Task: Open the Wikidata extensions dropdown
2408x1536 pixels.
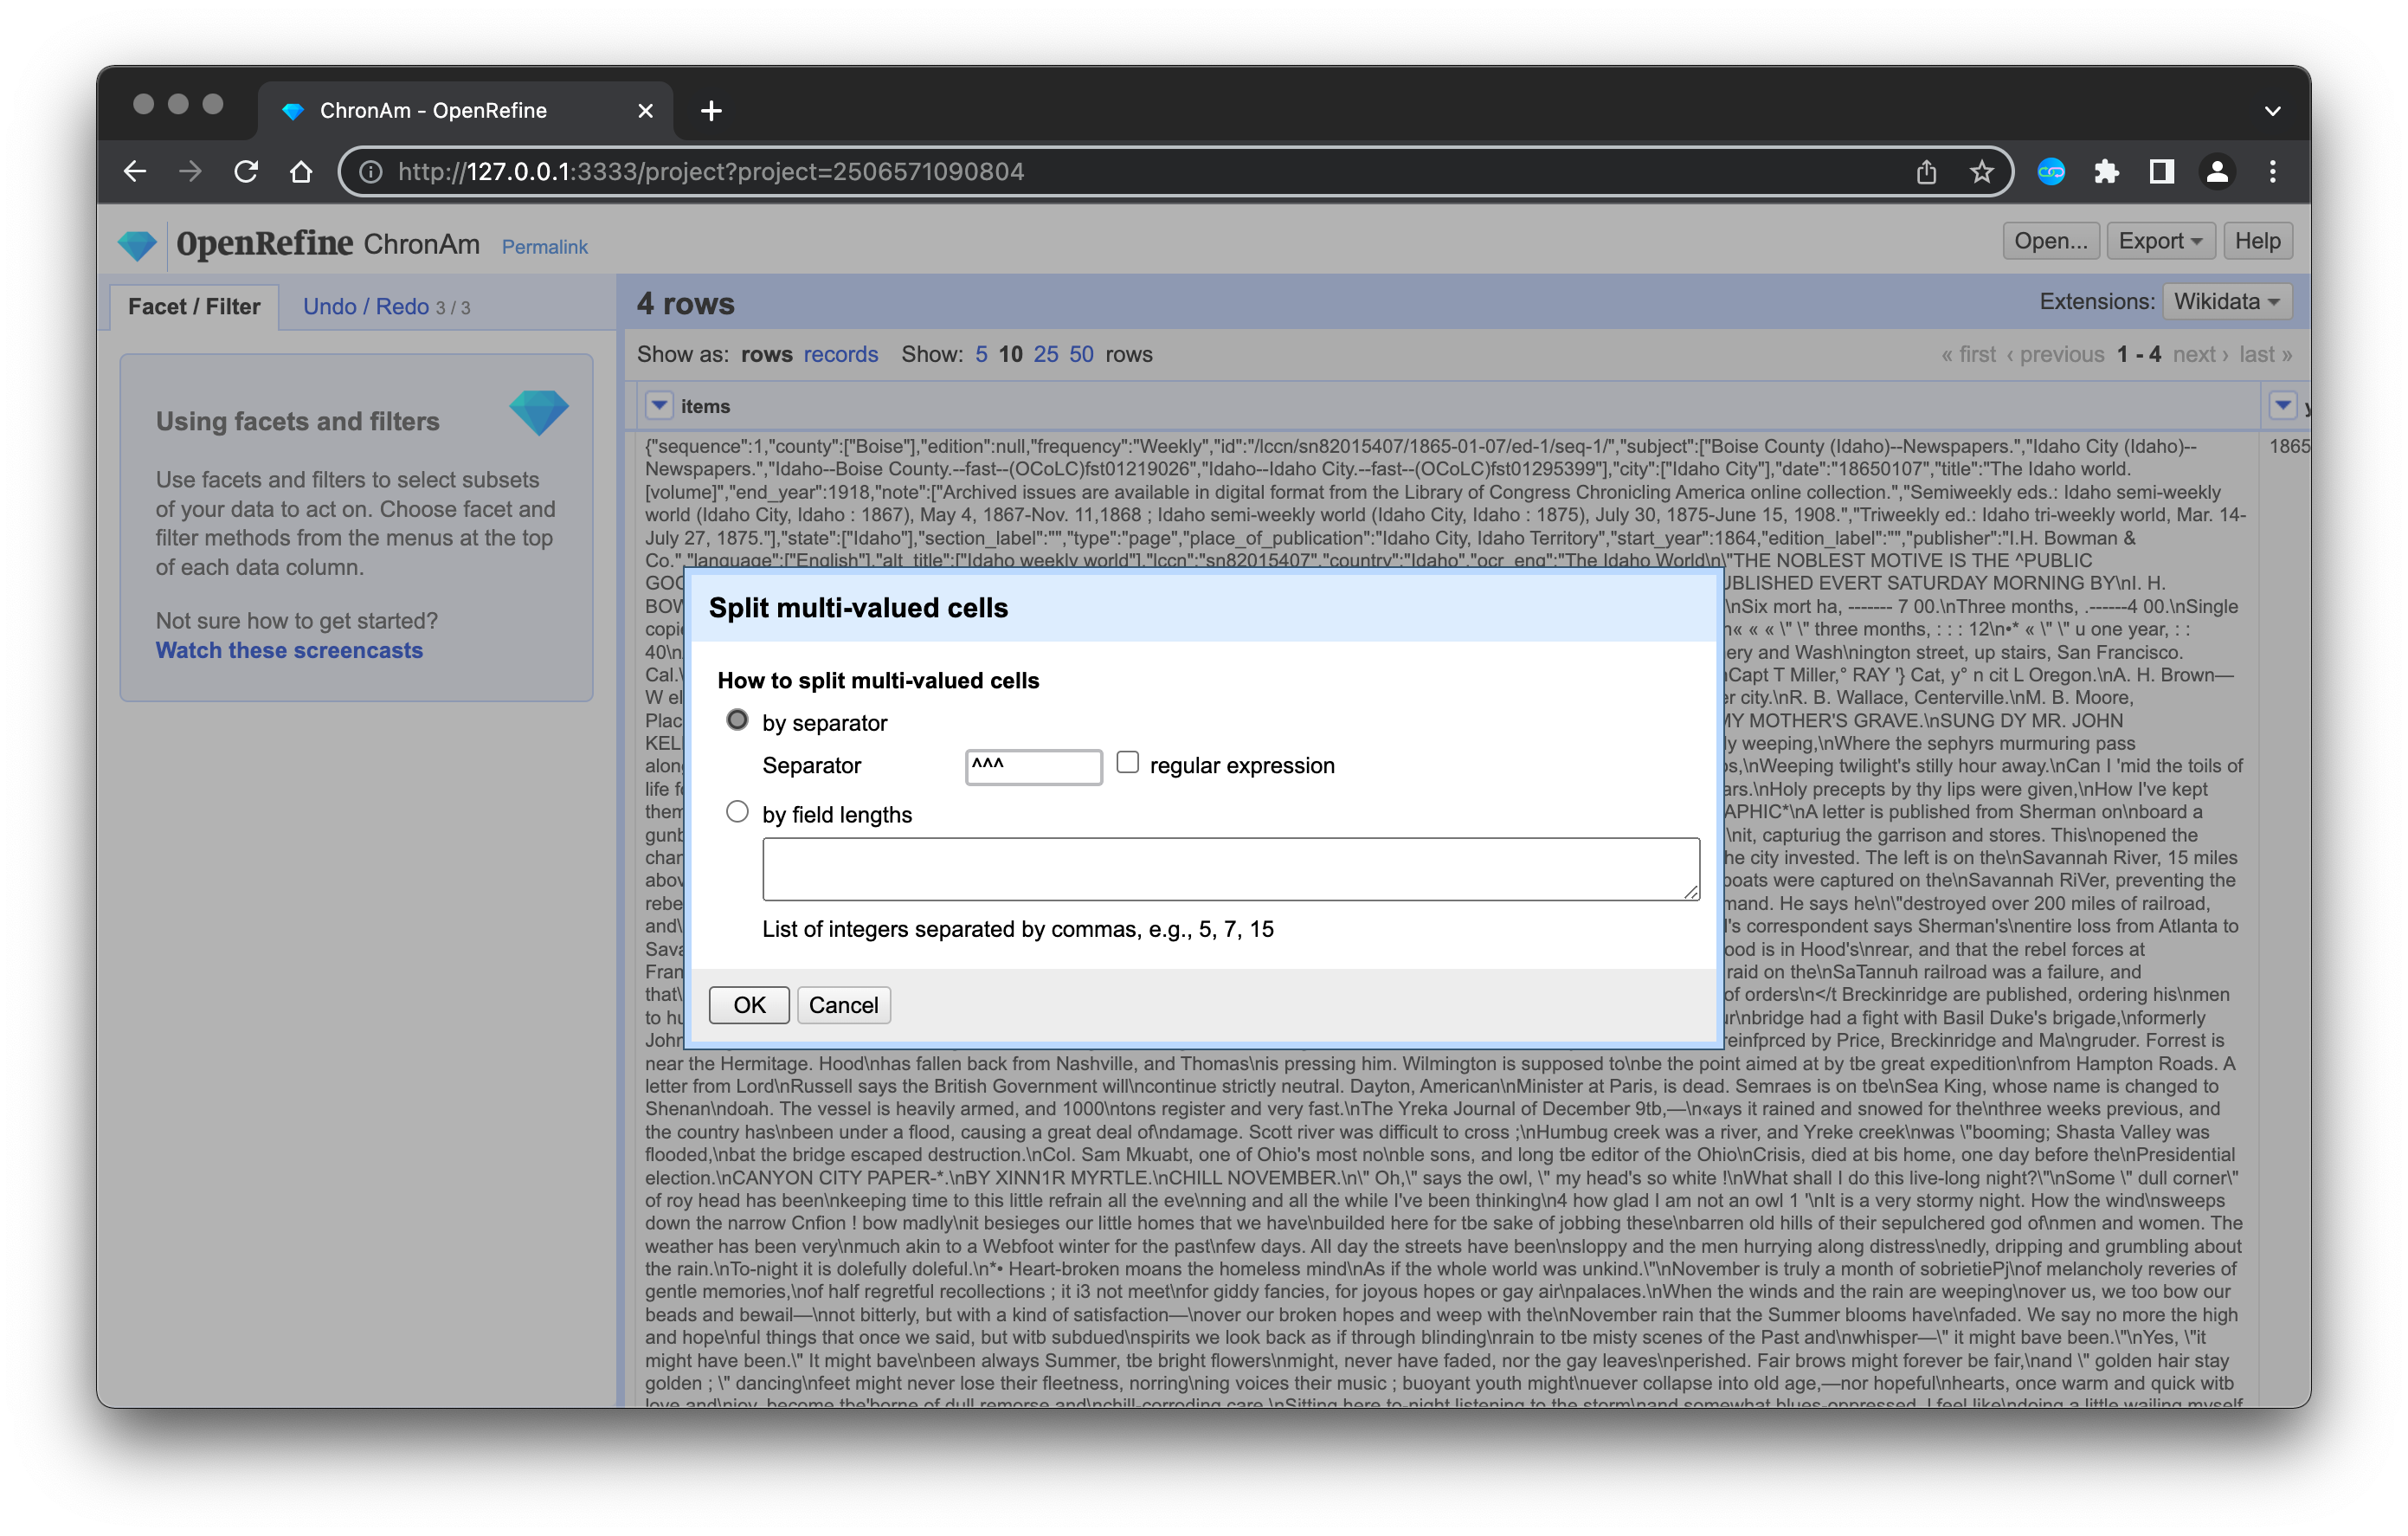Action: [2224, 301]
